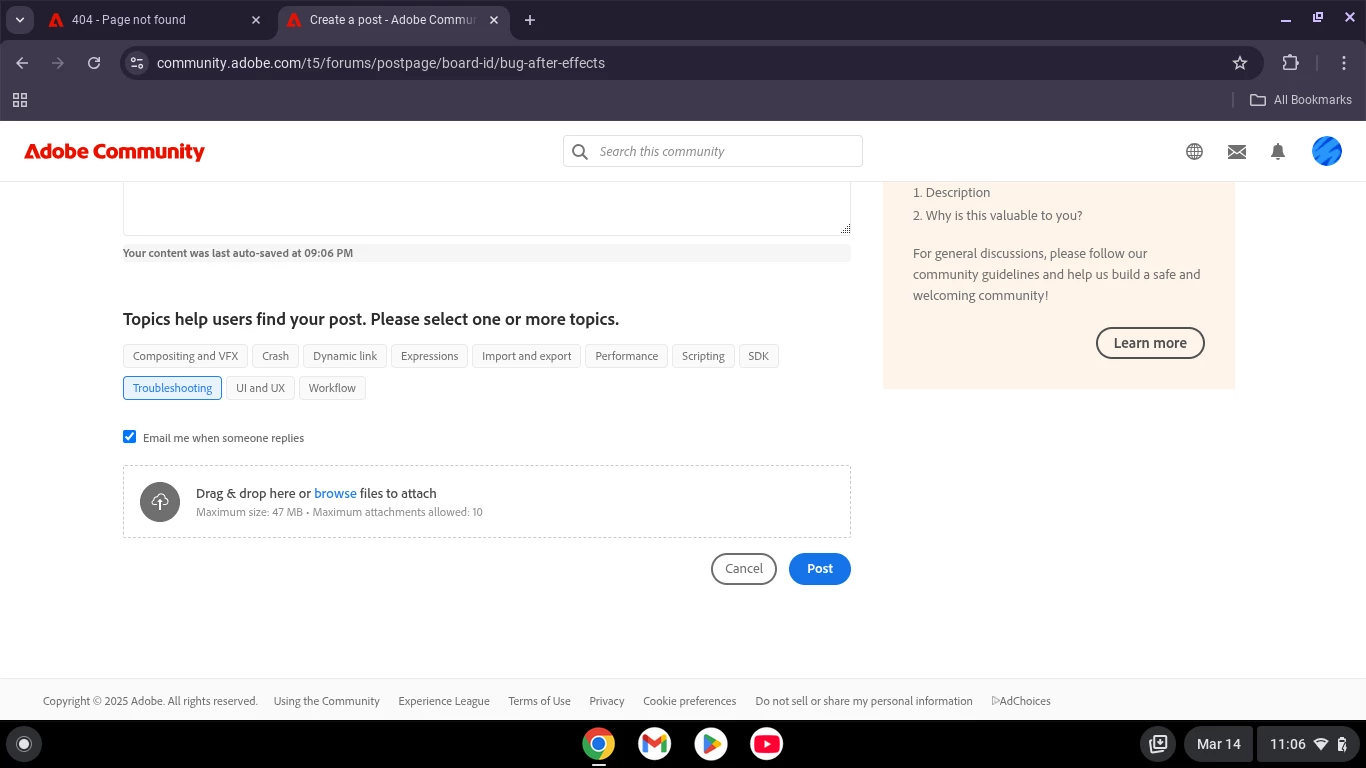Click the Post button
Screen dimensions: 1366x768
pyautogui.click(x=820, y=569)
